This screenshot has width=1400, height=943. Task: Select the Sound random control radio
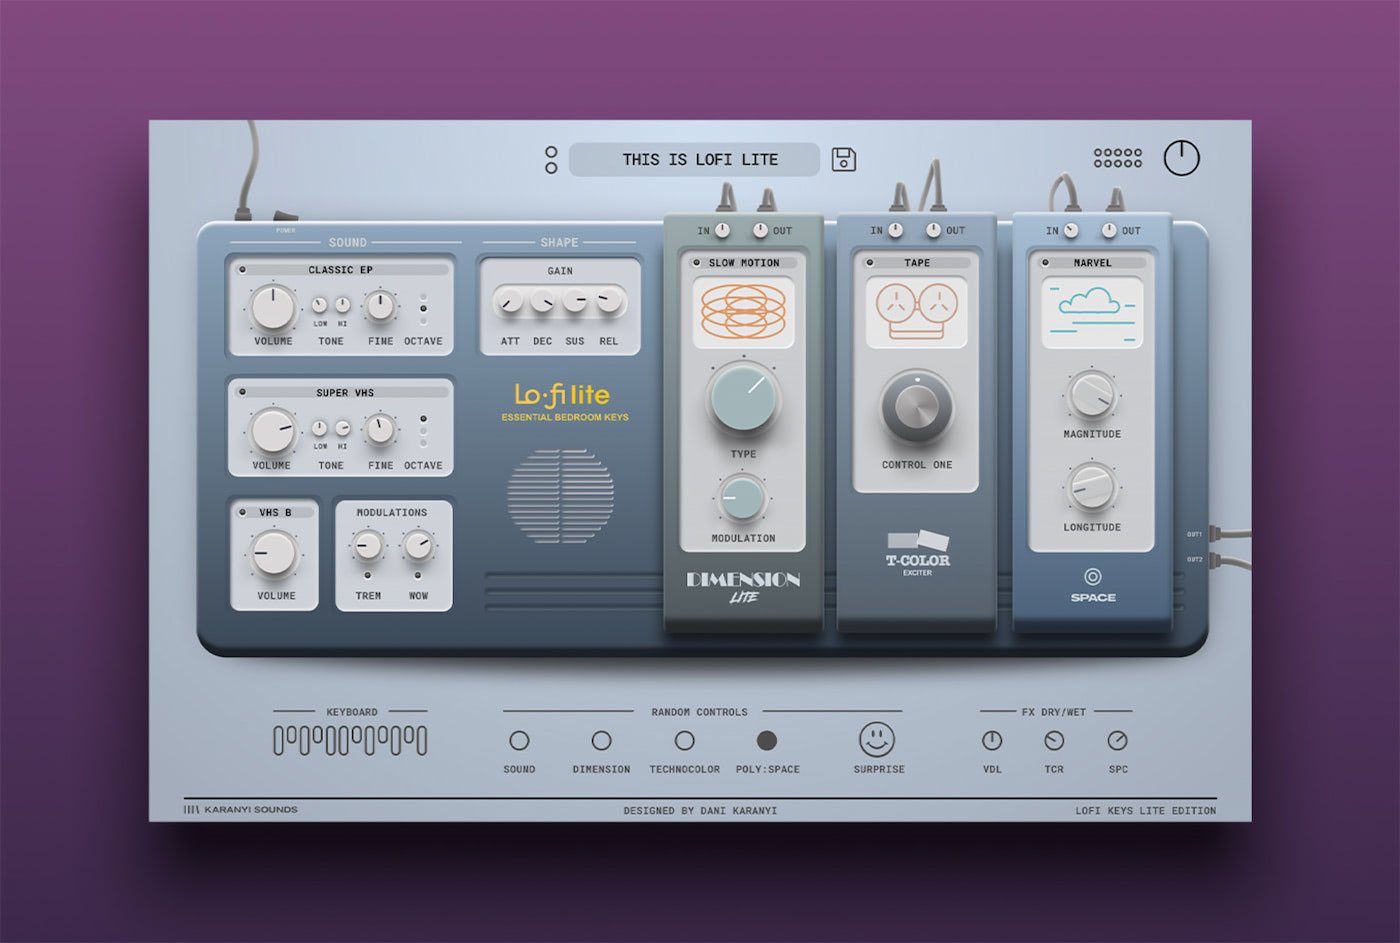pos(519,741)
